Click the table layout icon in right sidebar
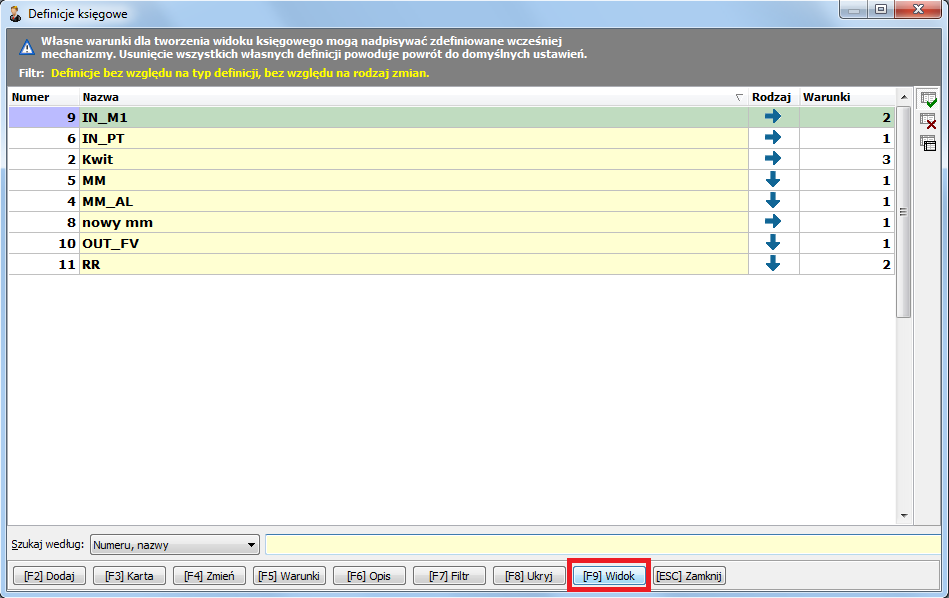The width and height of the screenshot is (949, 598). (928, 143)
